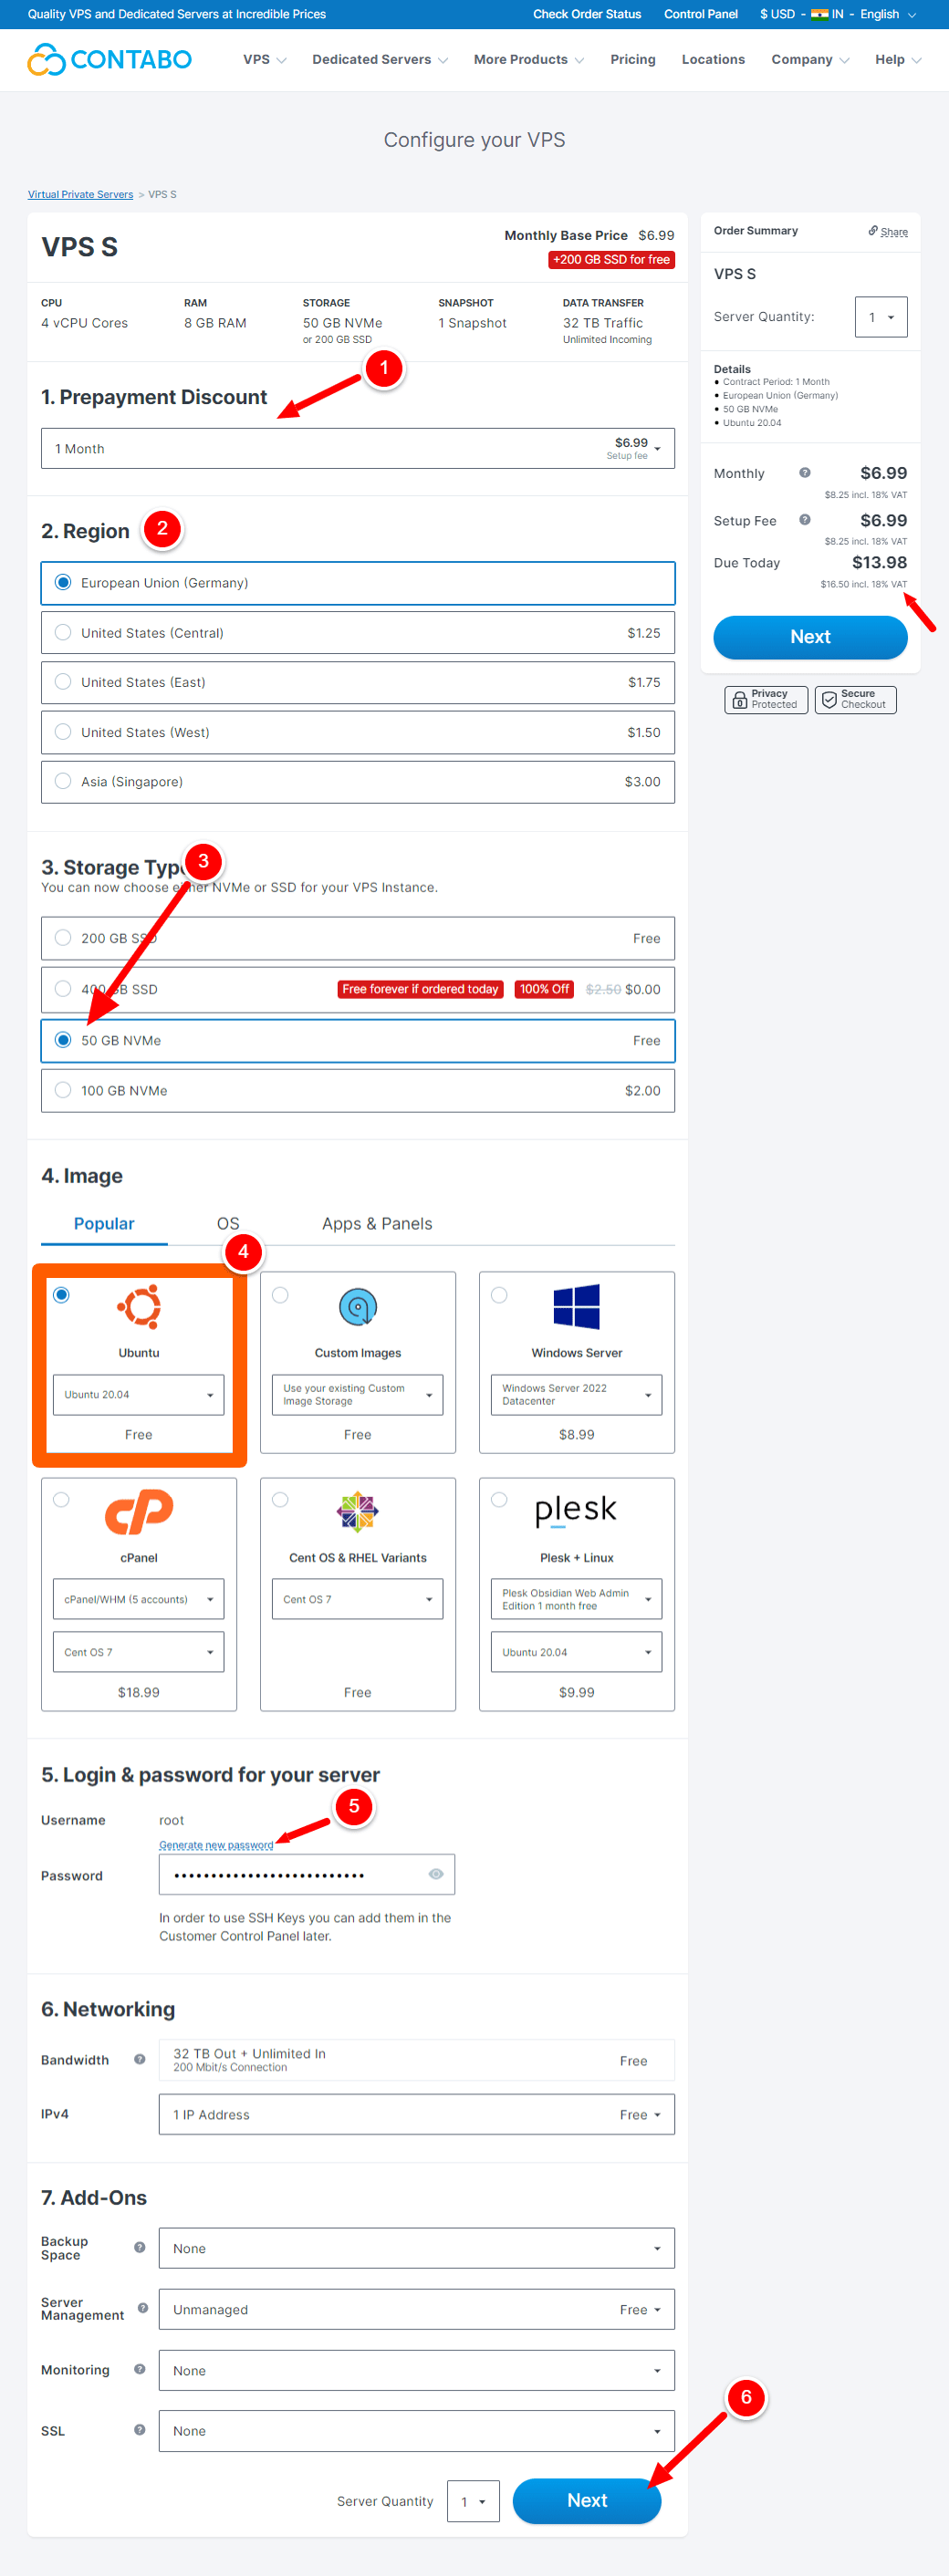Select cPanel image radio button
This screenshot has height=2576, width=949.
[x=61, y=1500]
